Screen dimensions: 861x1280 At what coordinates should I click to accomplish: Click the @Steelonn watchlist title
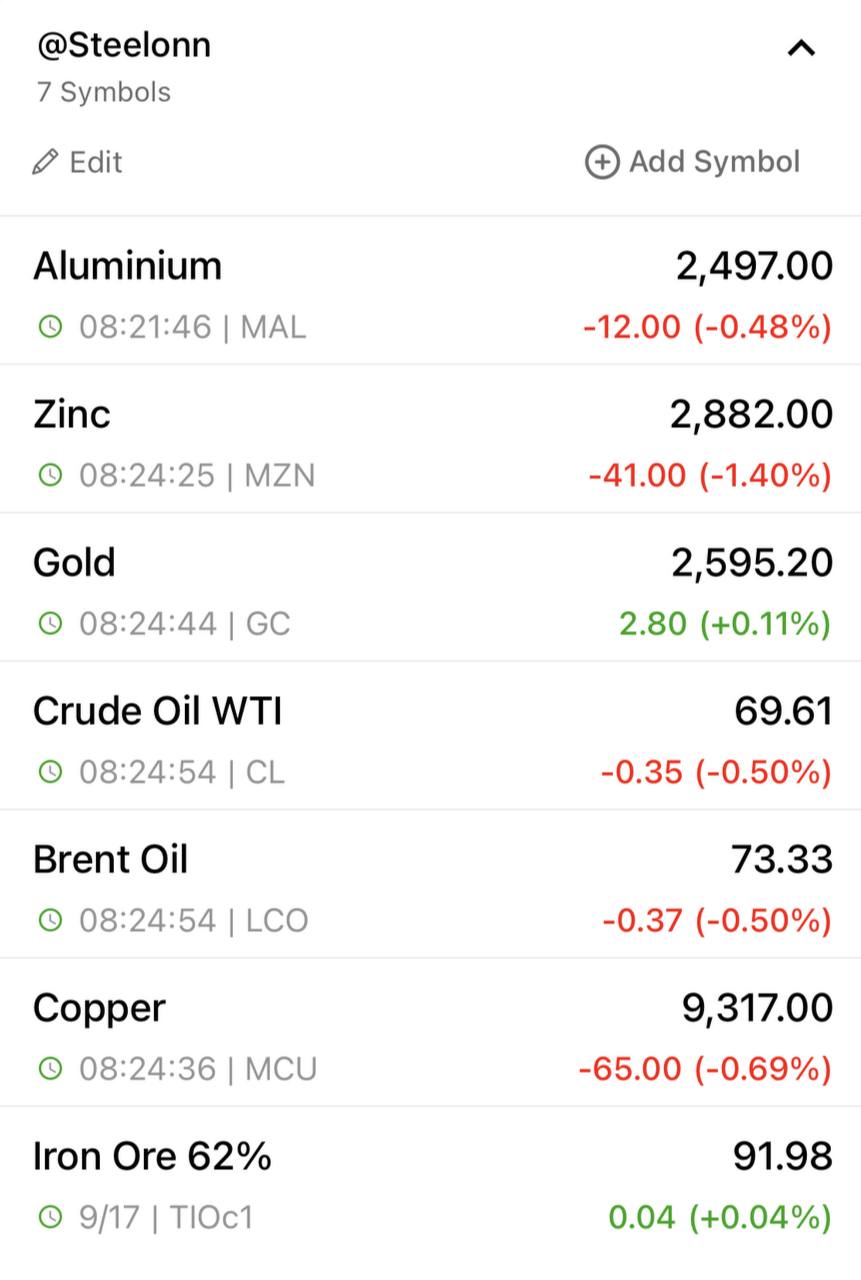(x=124, y=45)
